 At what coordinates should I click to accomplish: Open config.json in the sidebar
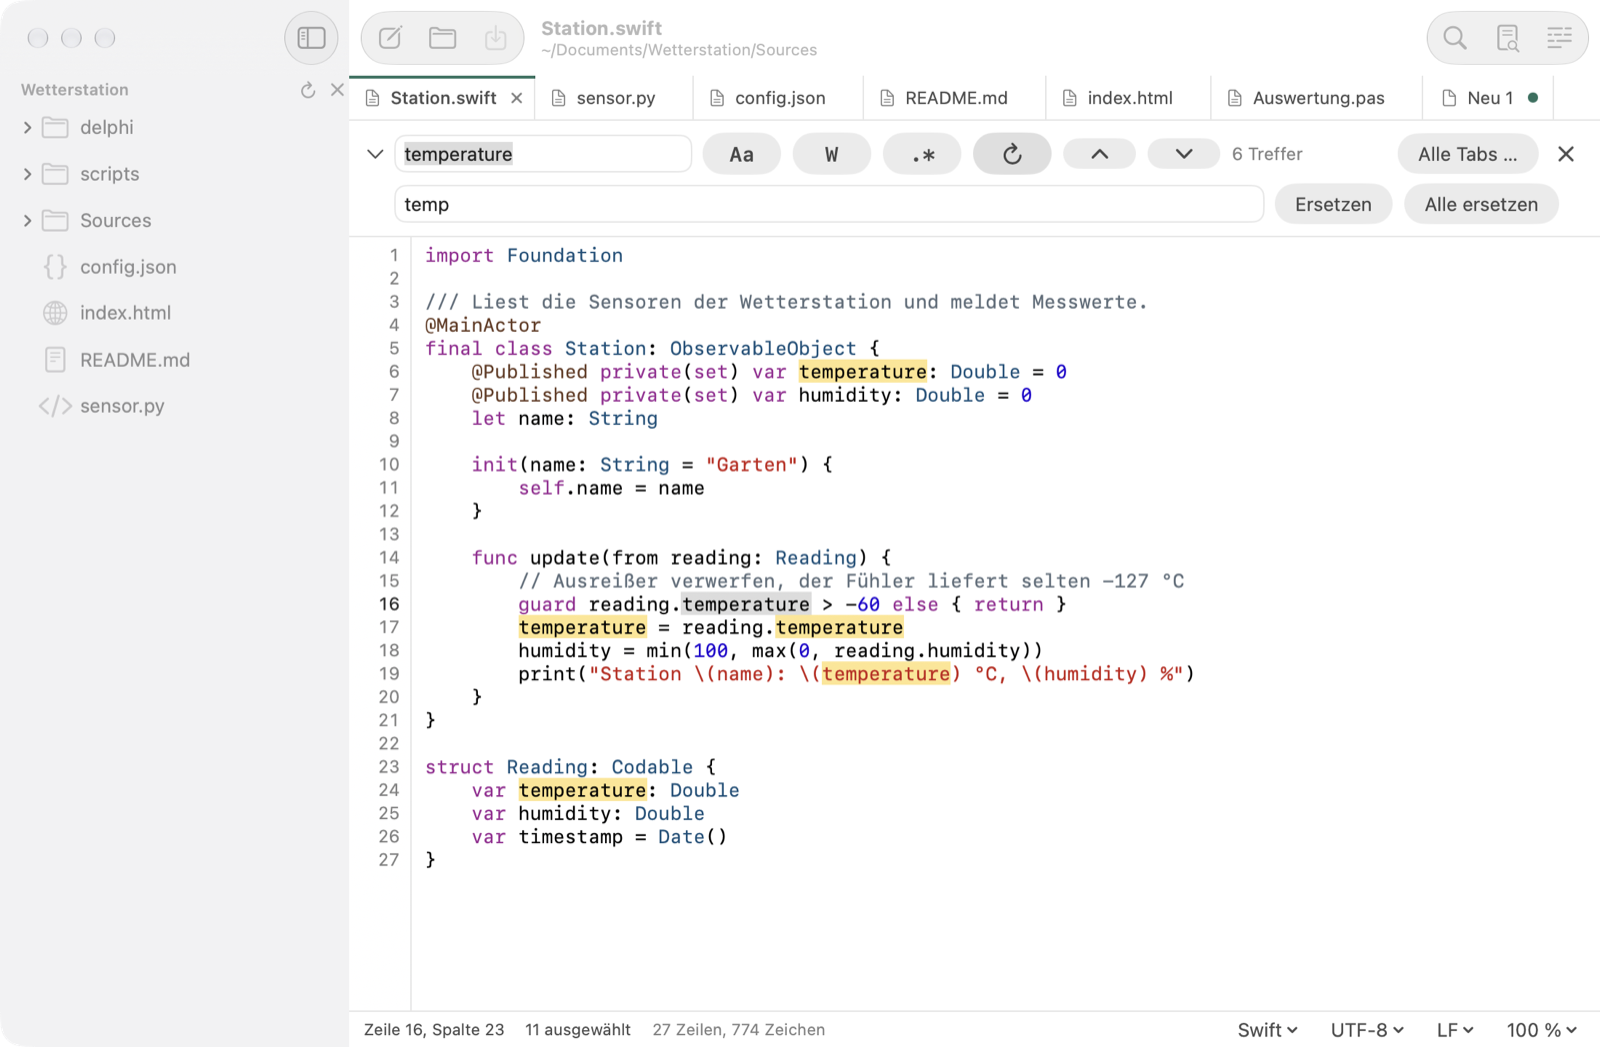pos(128,267)
